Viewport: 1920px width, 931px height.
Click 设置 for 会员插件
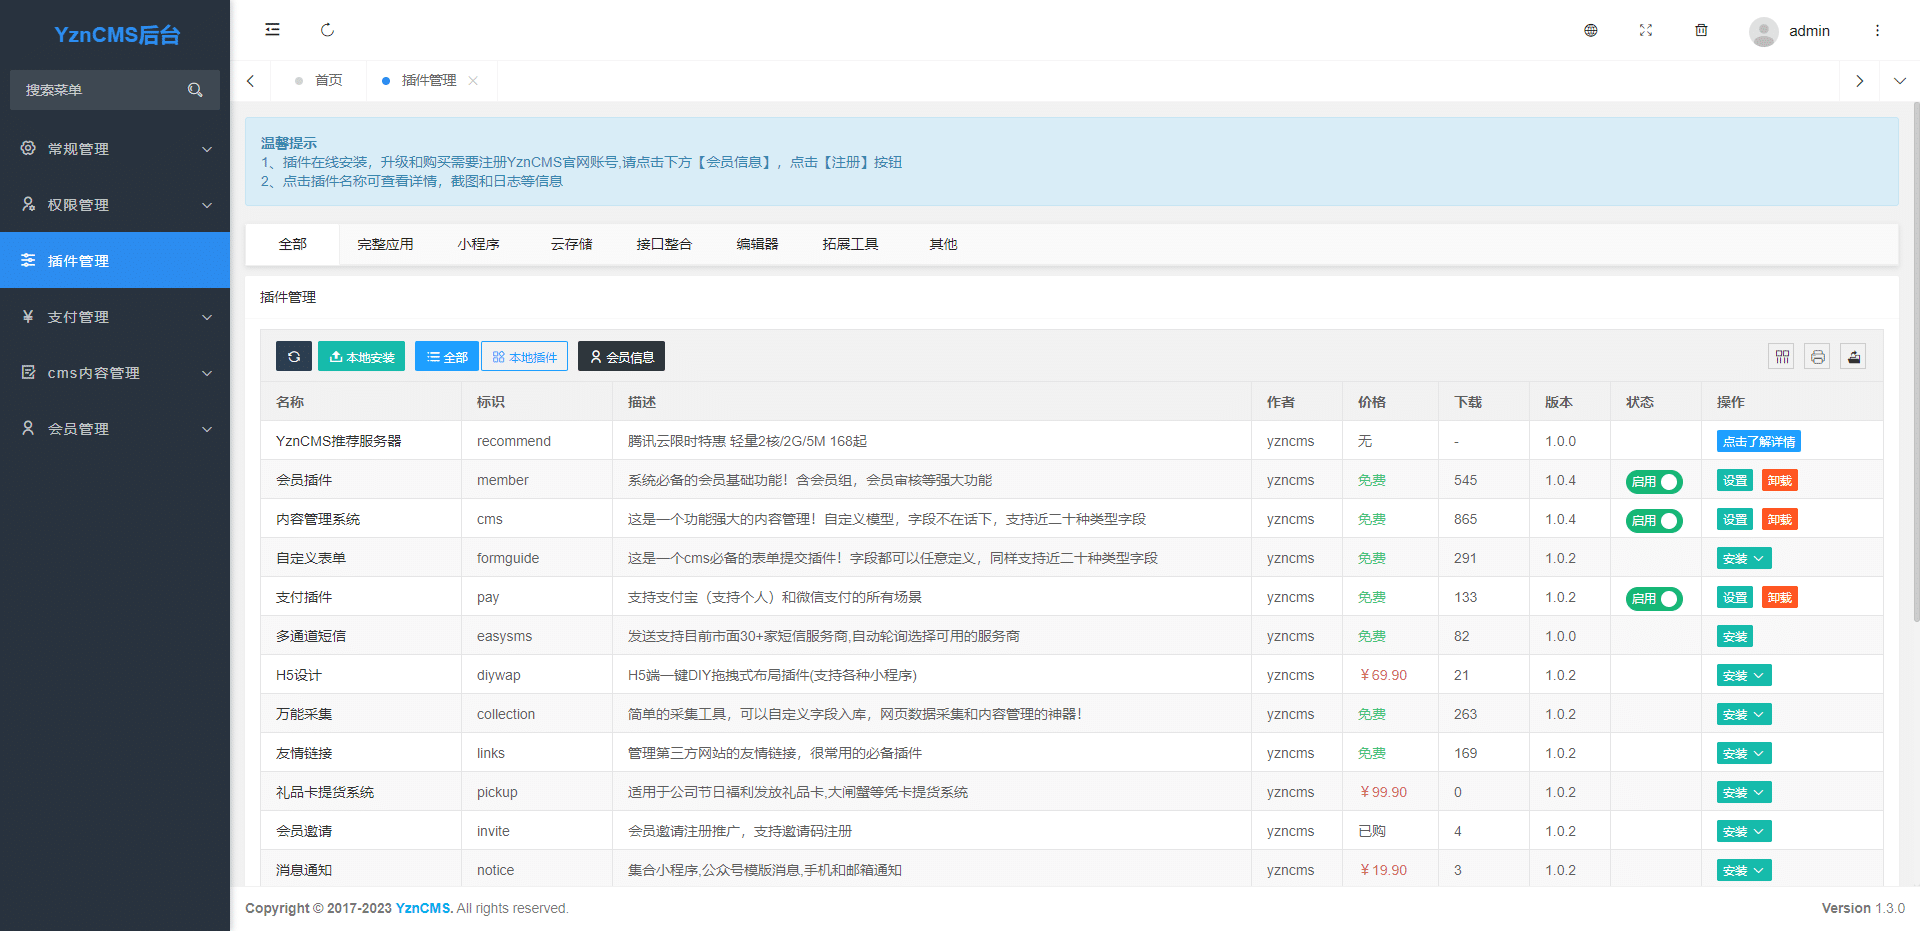coord(1735,480)
